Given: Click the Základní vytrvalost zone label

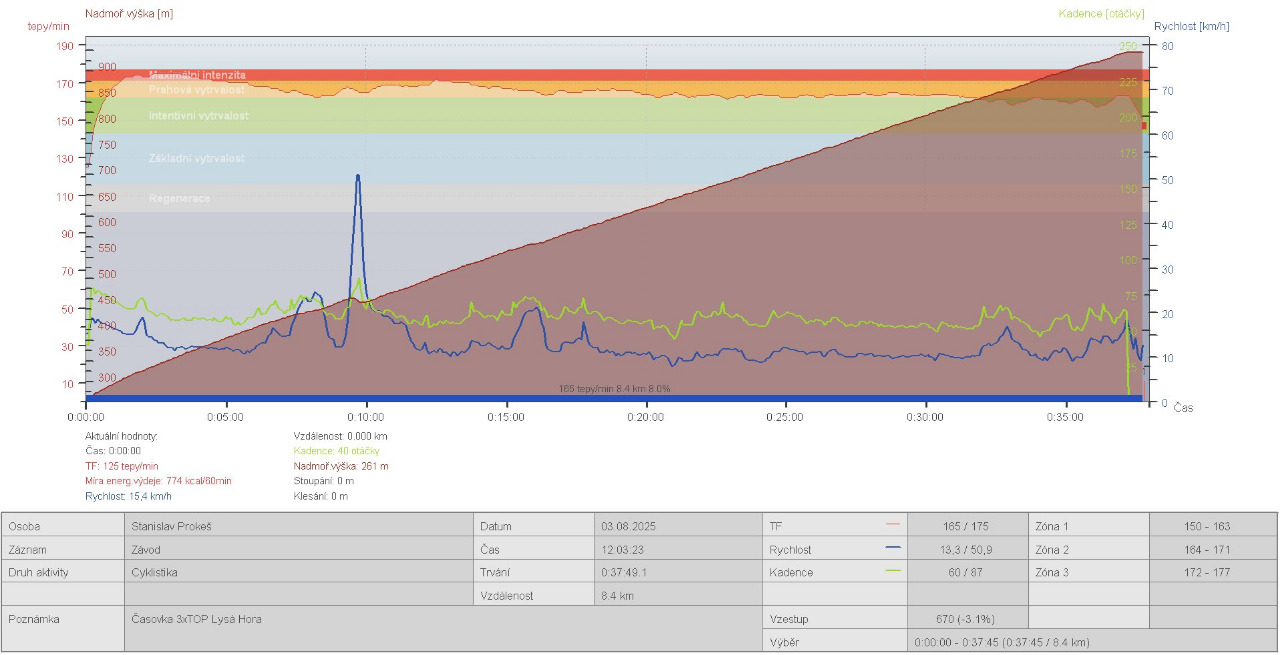Looking at the screenshot, I should [196, 159].
